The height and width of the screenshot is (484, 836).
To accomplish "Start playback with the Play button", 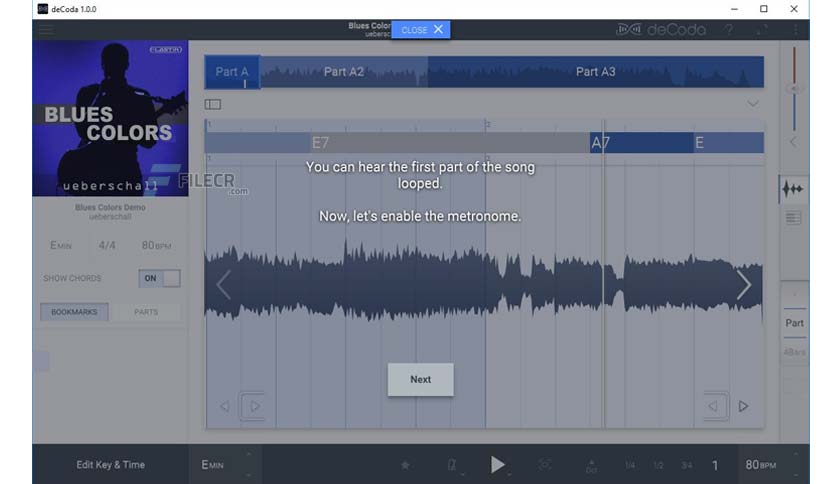I will 497,465.
